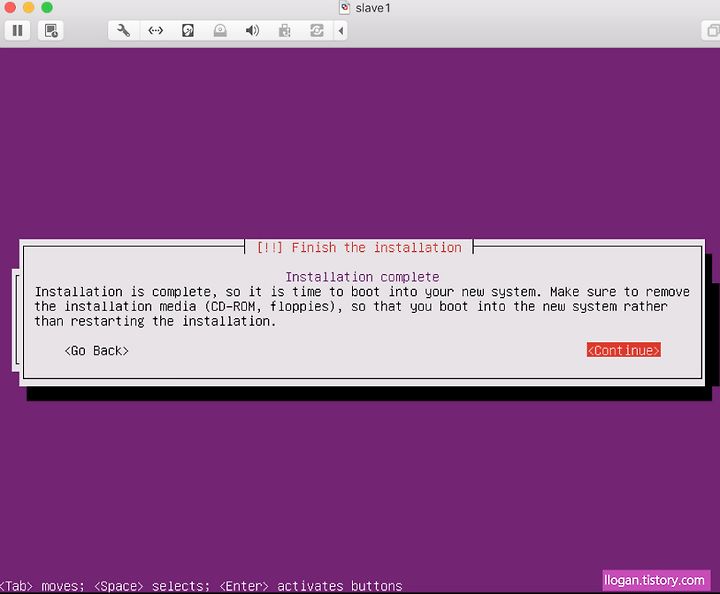This screenshot has width=720, height=594.
Task: Toggle the sound device speaker icon
Action: 252,31
